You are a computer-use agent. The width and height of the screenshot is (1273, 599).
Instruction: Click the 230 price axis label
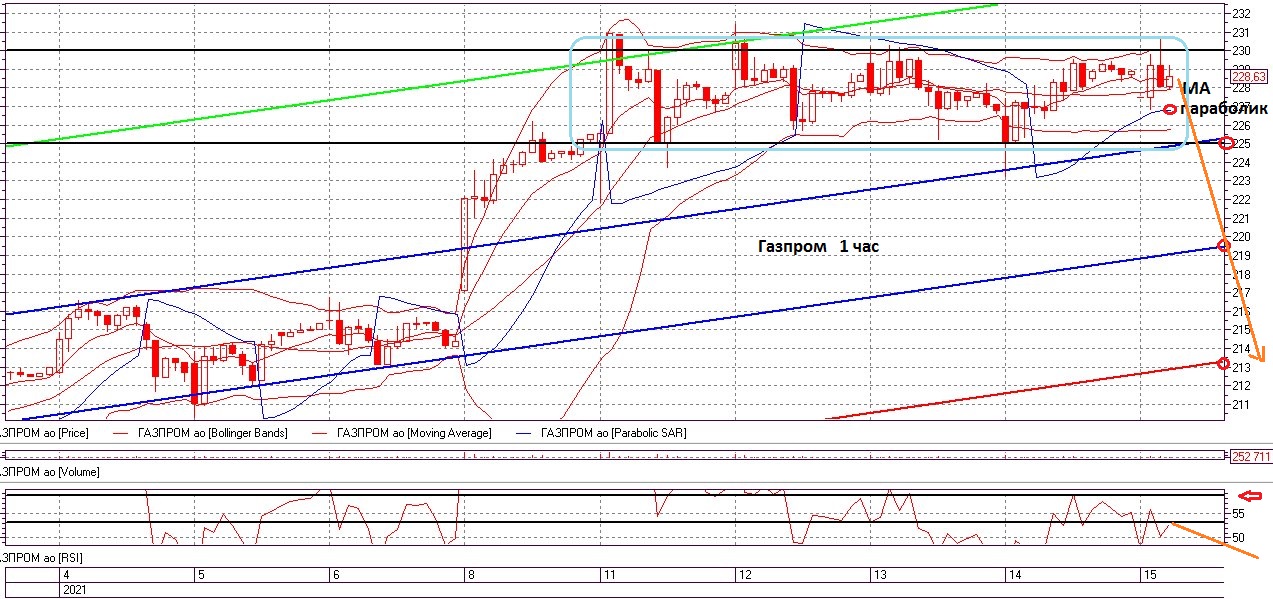[1241, 51]
